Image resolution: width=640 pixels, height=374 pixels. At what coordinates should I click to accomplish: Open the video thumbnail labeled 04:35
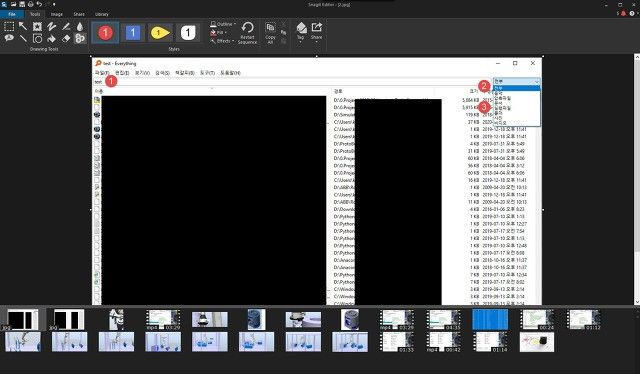click(443, 319)
